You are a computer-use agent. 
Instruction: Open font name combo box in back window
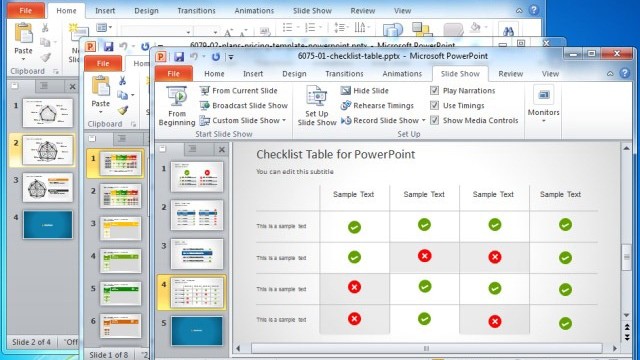(156, 32)
